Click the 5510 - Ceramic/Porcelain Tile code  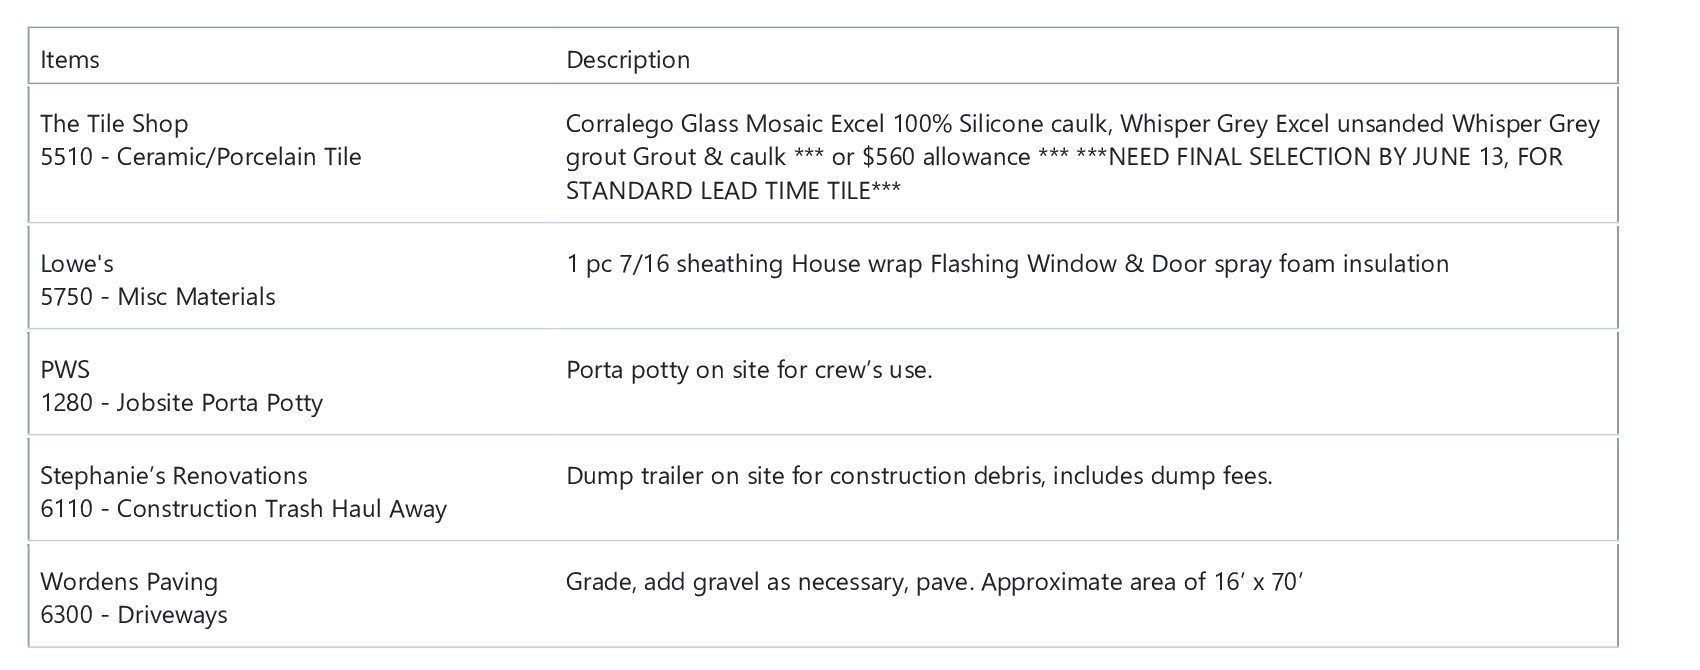[x=201, y=157]
